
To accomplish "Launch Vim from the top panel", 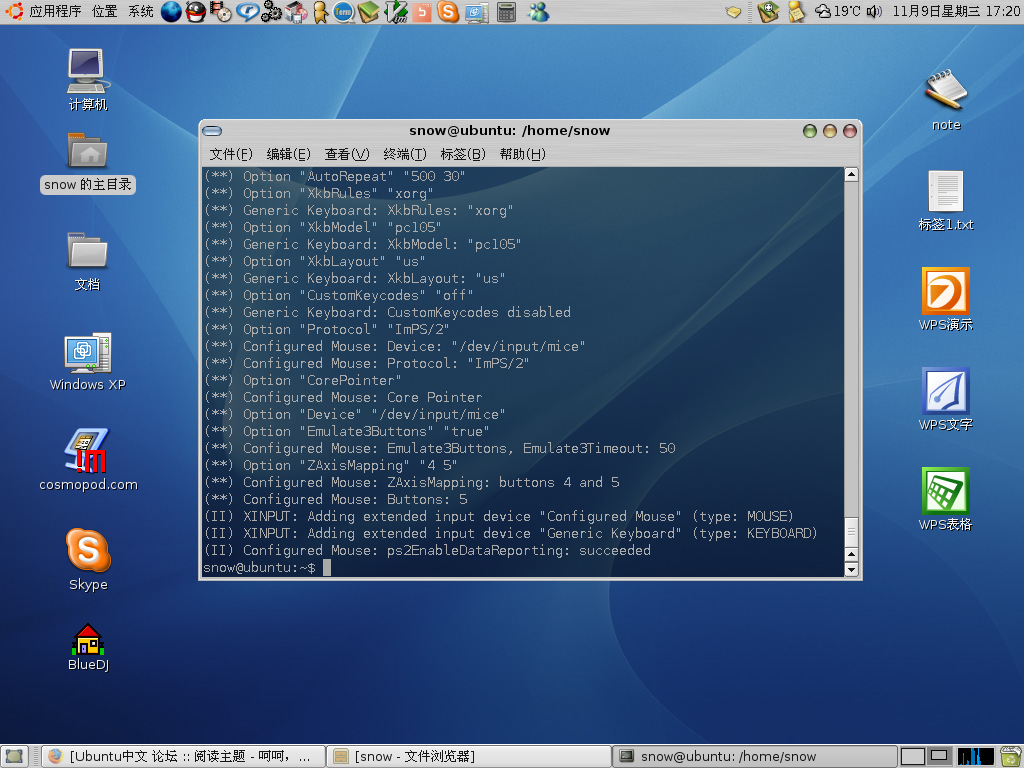I will click(396, 11).
